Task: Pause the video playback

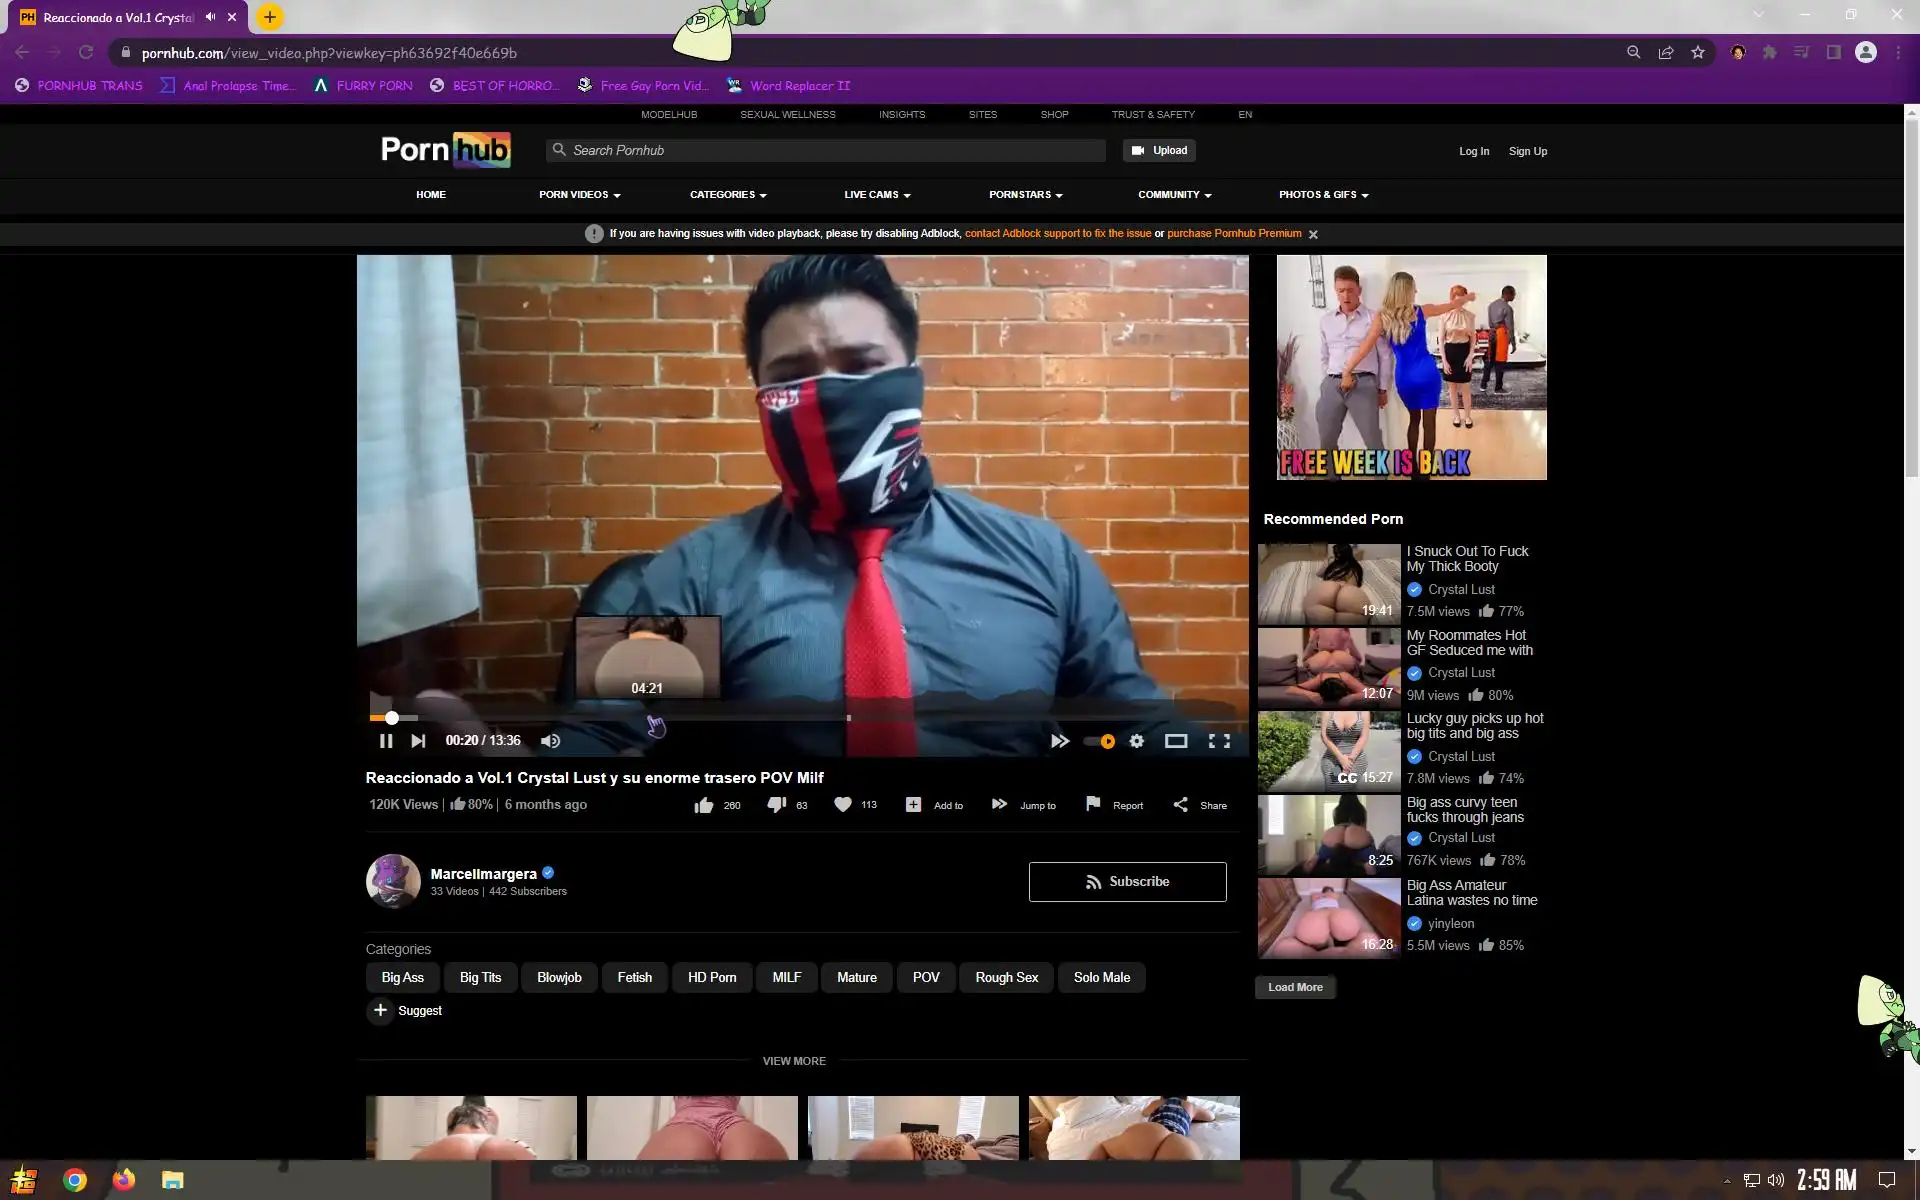Action: [x=385, y=741]
